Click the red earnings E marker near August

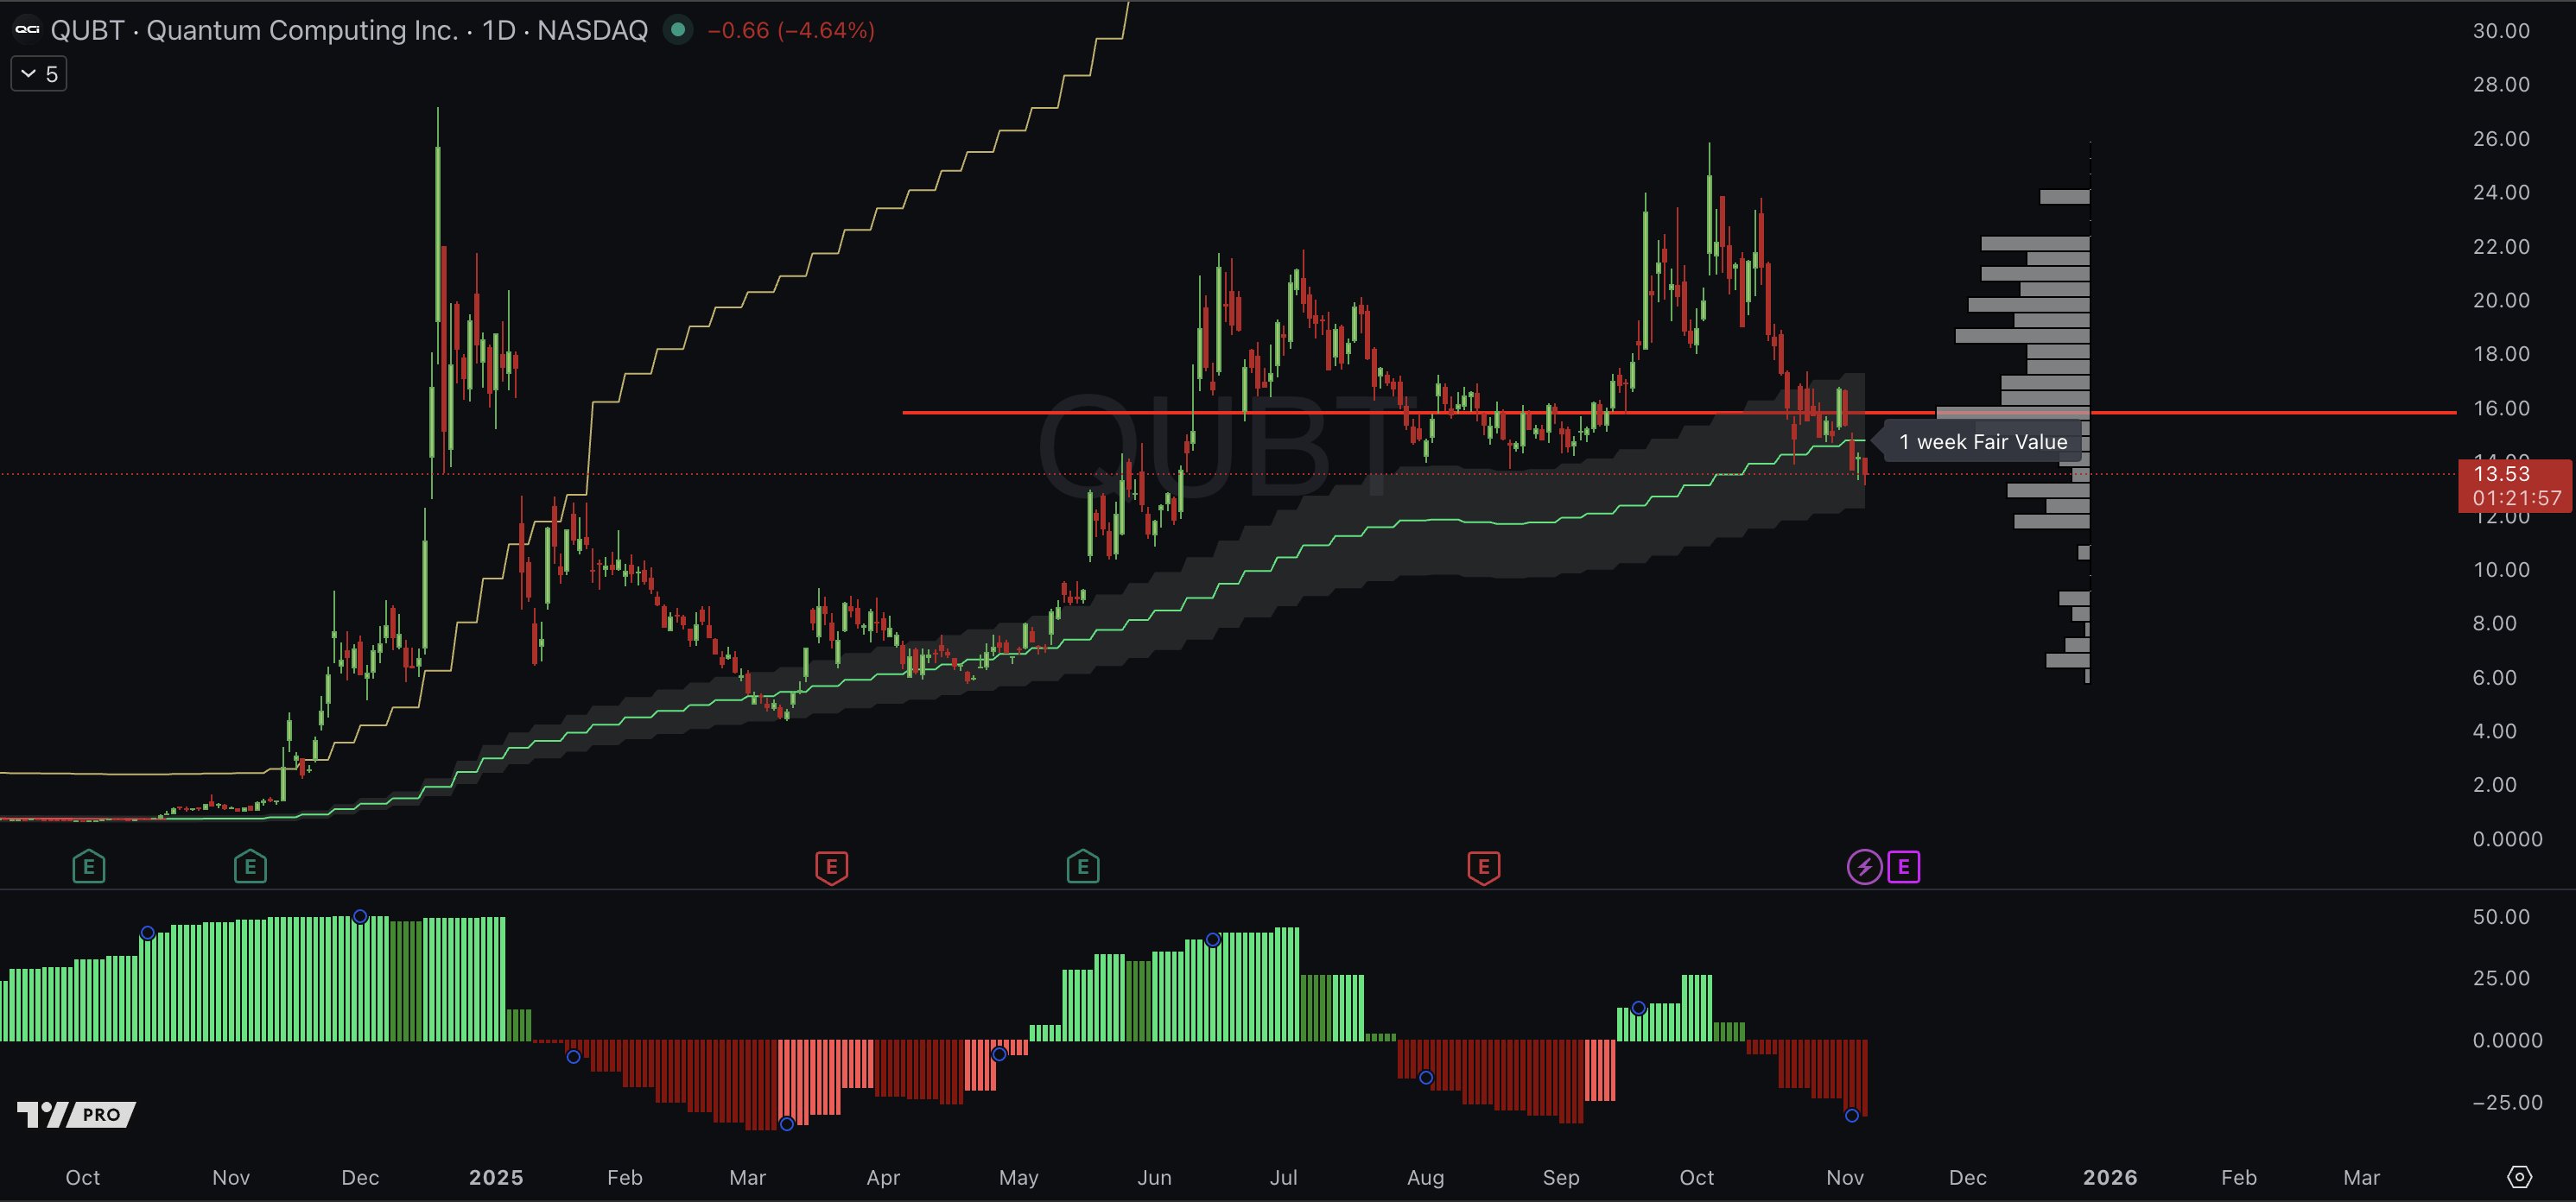pyautogui.click(x=1483, y=867)
